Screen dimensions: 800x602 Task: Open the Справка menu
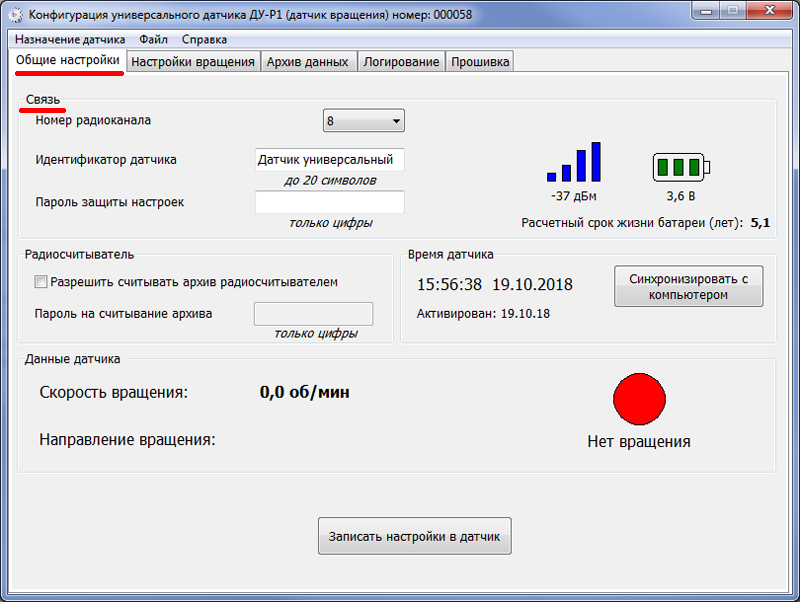coord(204,39)
